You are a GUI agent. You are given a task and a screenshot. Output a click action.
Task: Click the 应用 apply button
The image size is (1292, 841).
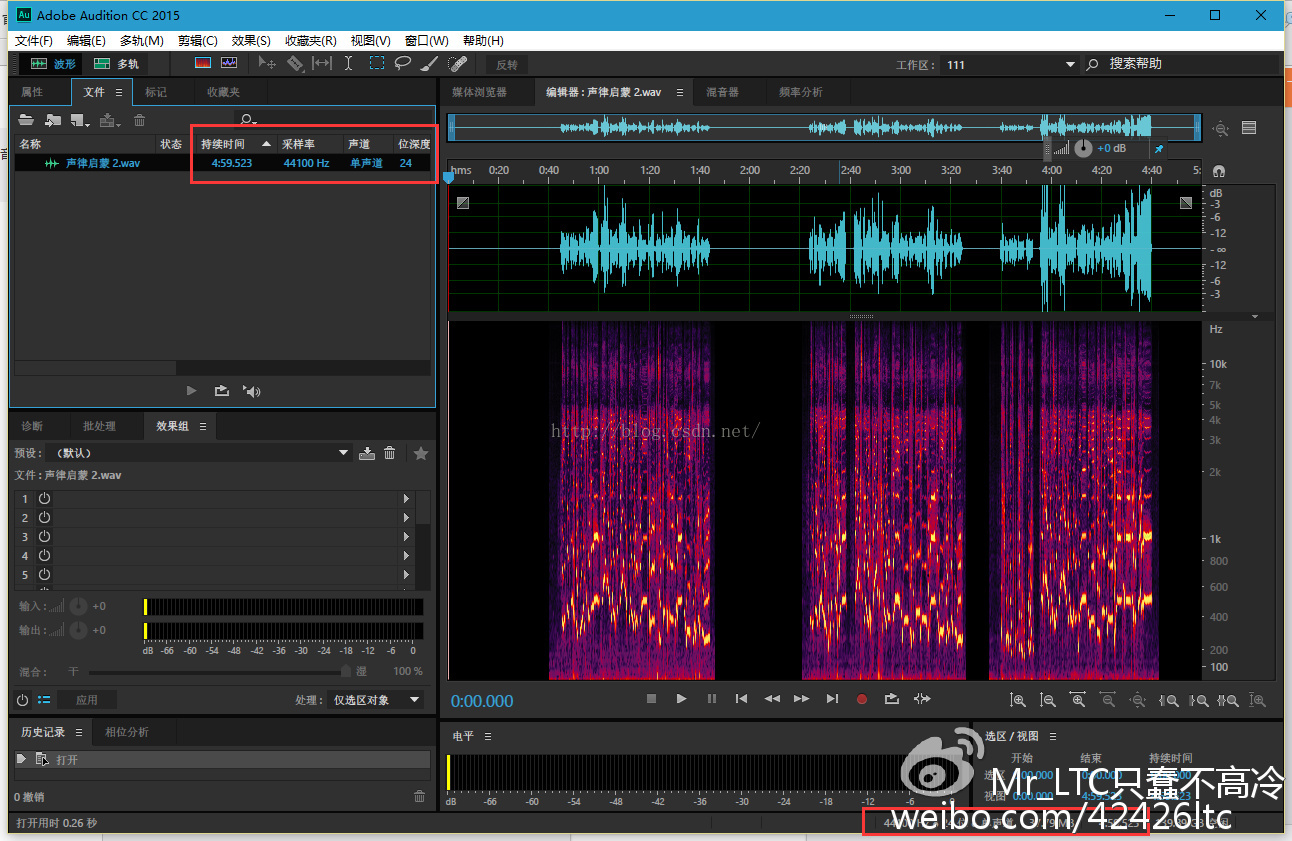(x=87, y=700)
